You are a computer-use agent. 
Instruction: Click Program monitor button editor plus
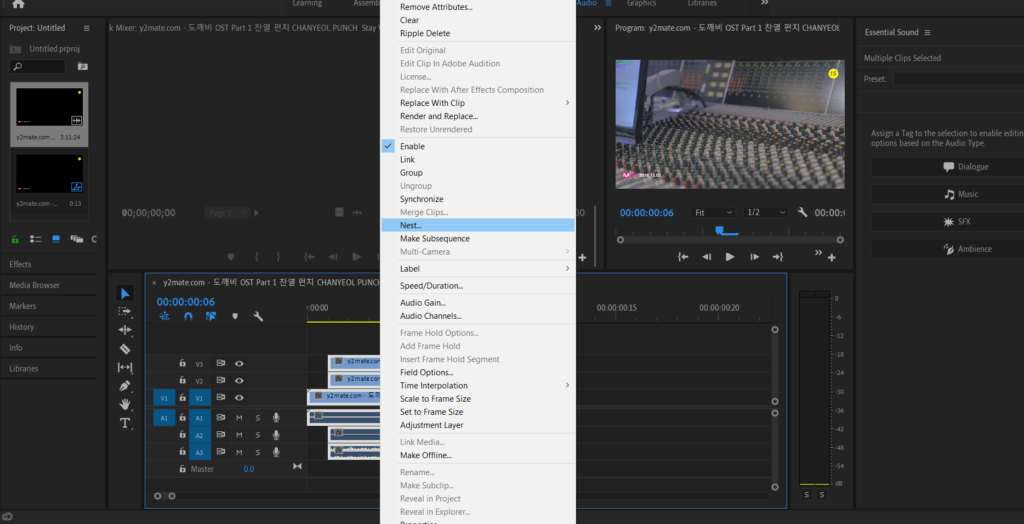(831, 257)
